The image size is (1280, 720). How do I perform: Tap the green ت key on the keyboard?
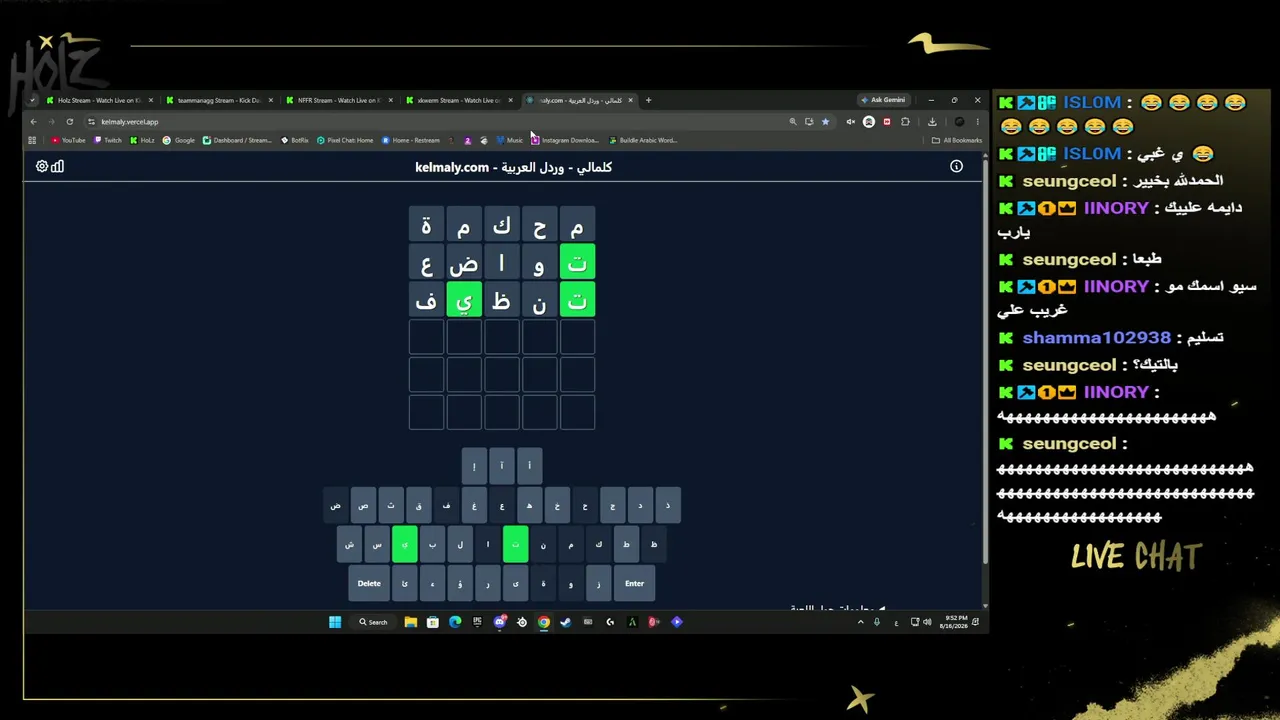[515, 545]
